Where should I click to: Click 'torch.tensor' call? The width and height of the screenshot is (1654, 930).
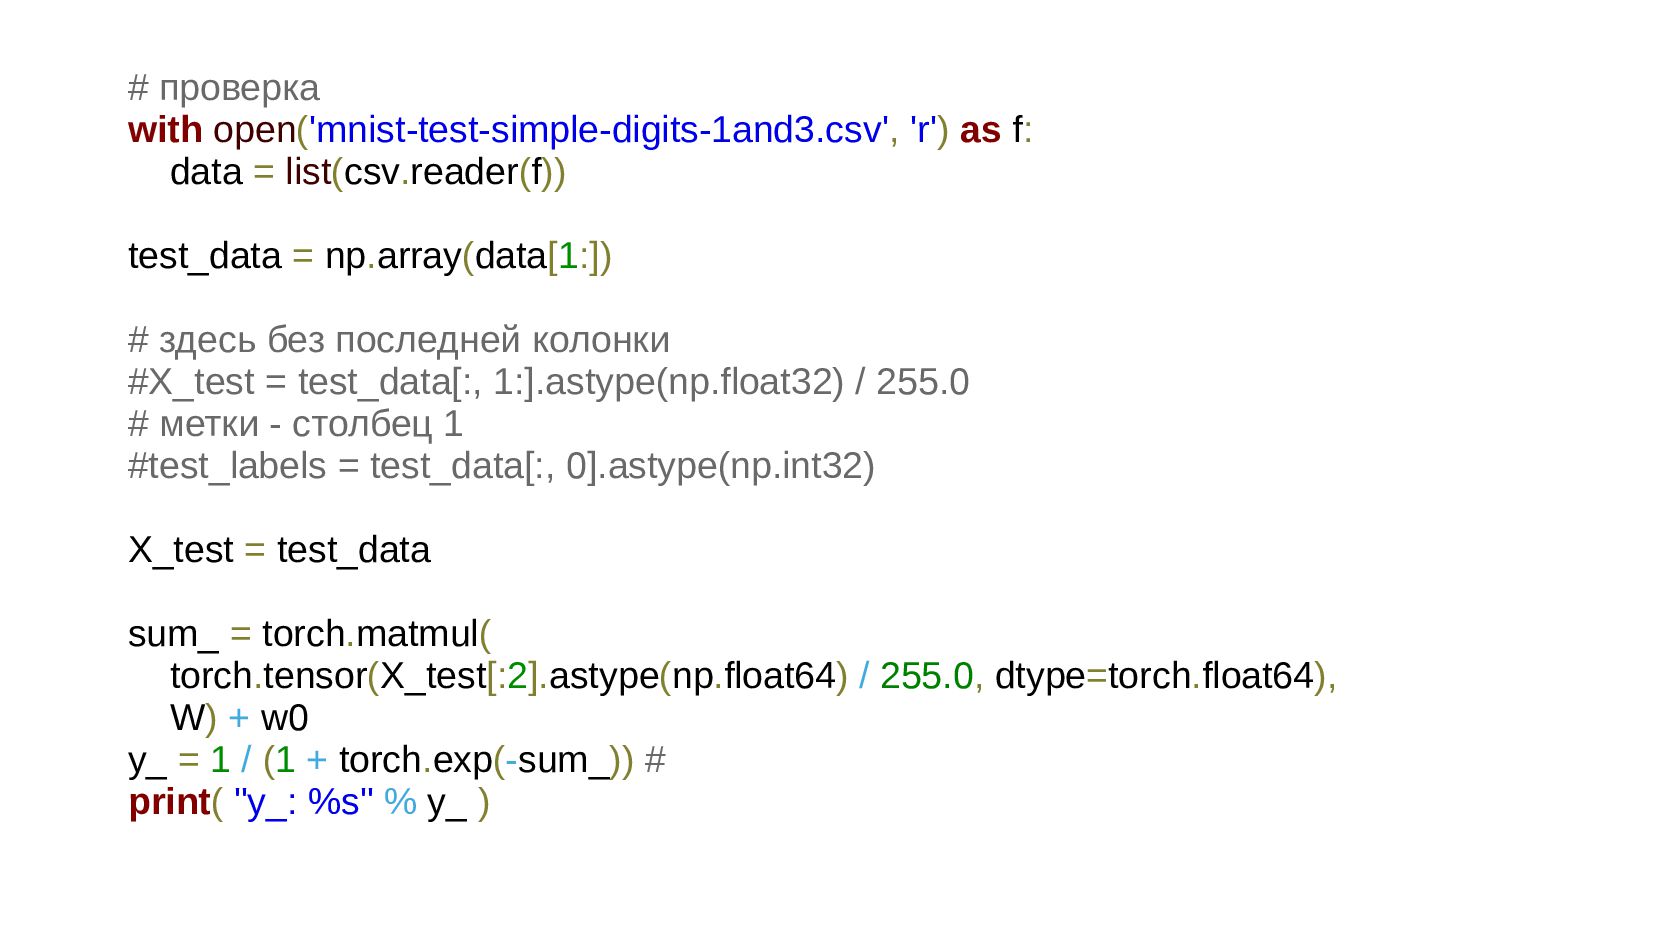[268, 676]
